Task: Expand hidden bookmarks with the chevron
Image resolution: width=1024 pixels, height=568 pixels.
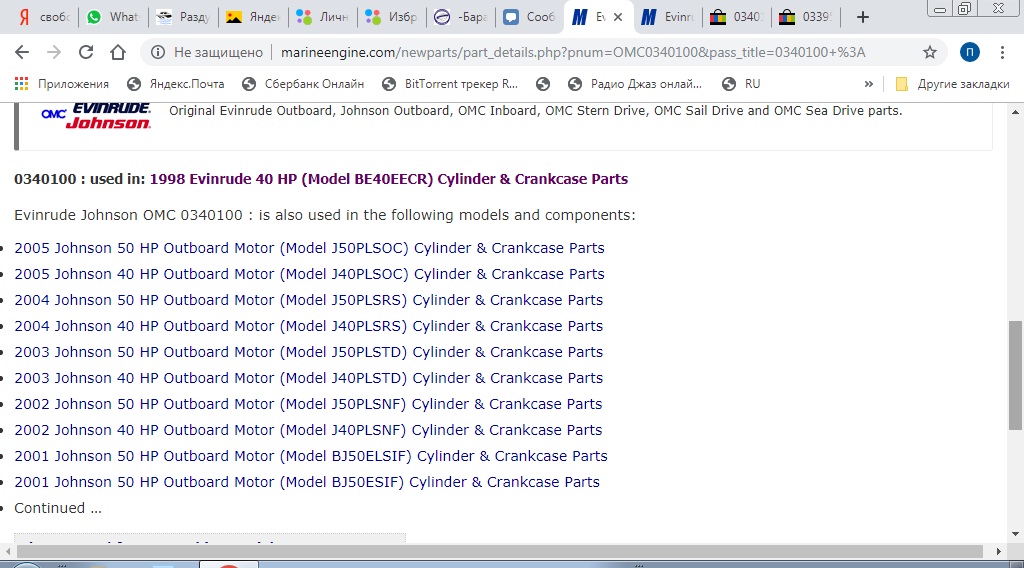Action: click(x=868, y=84)
